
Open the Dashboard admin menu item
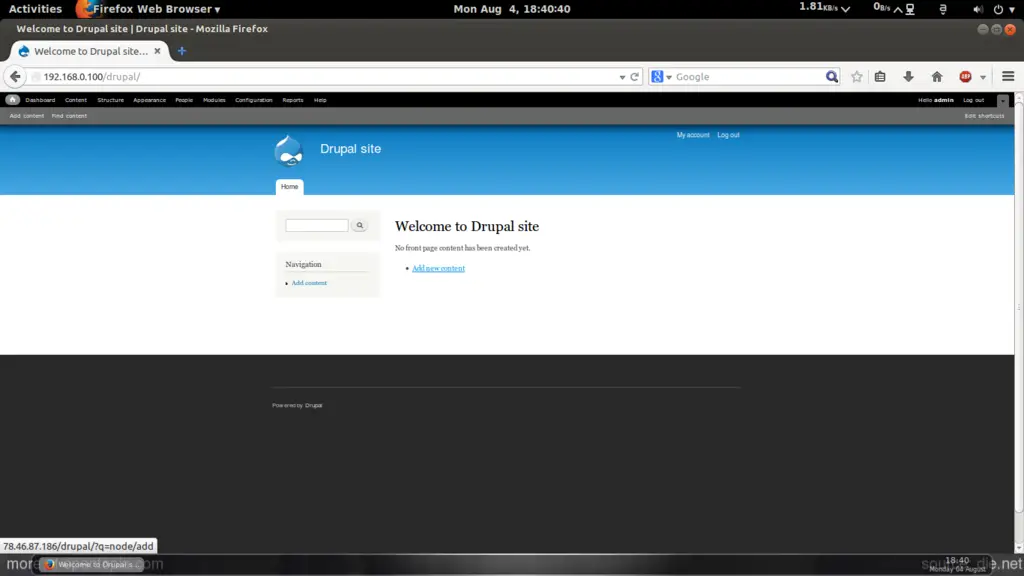pos(40,100)
